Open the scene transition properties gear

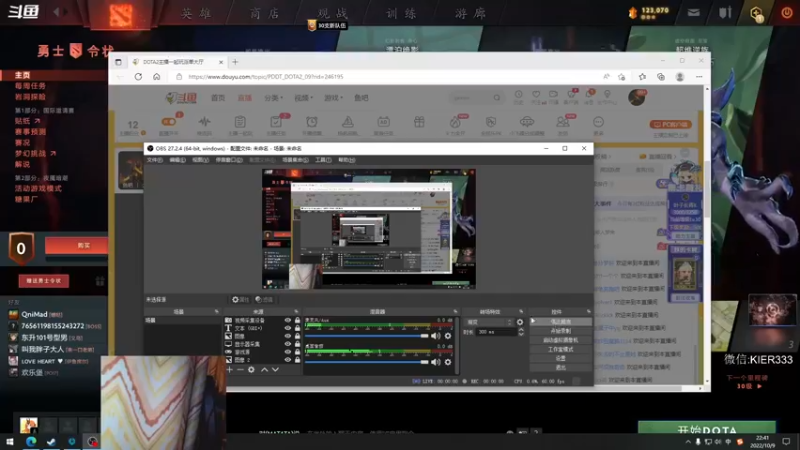coord(520,322)
